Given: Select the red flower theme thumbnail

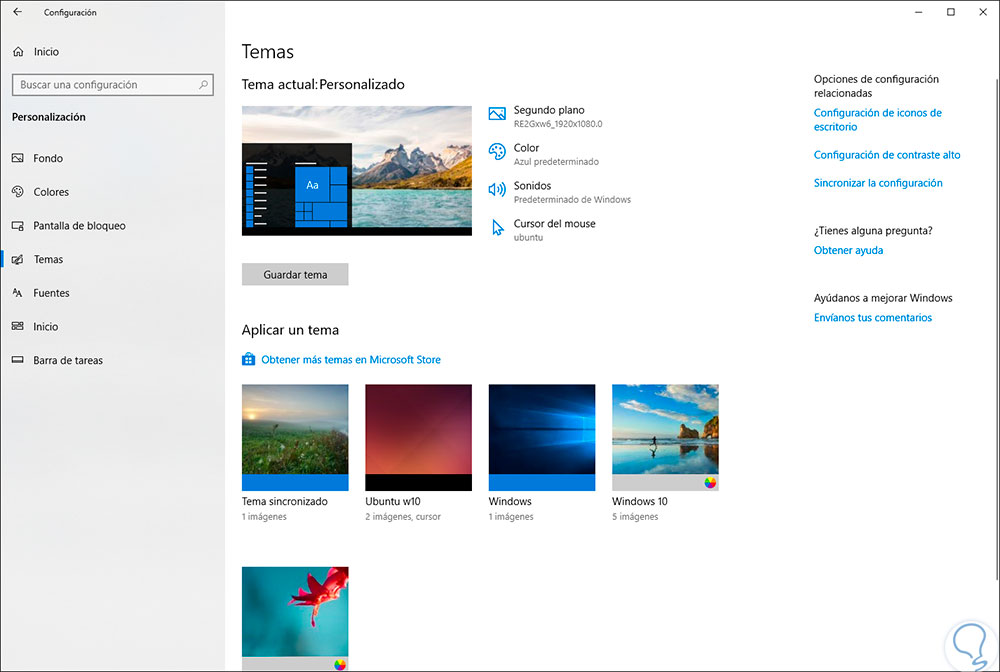Looking at the screenshot, I should (295, 618).
